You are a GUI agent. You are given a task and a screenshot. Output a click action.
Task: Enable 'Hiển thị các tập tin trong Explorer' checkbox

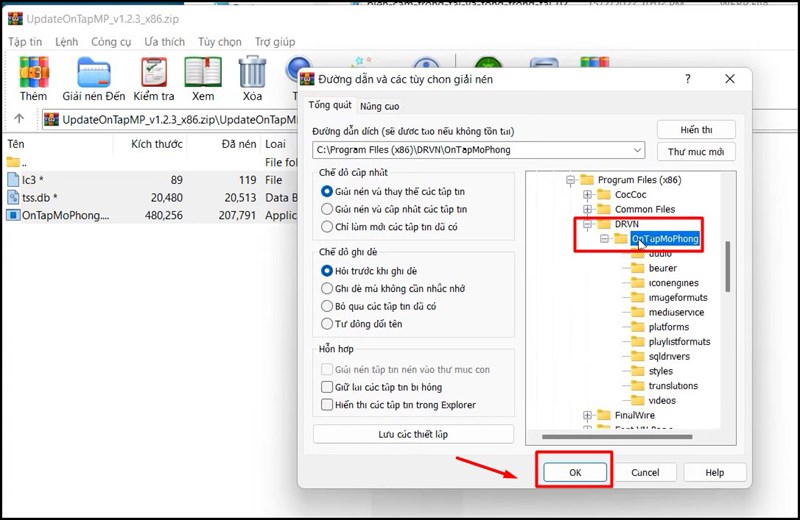327,404
